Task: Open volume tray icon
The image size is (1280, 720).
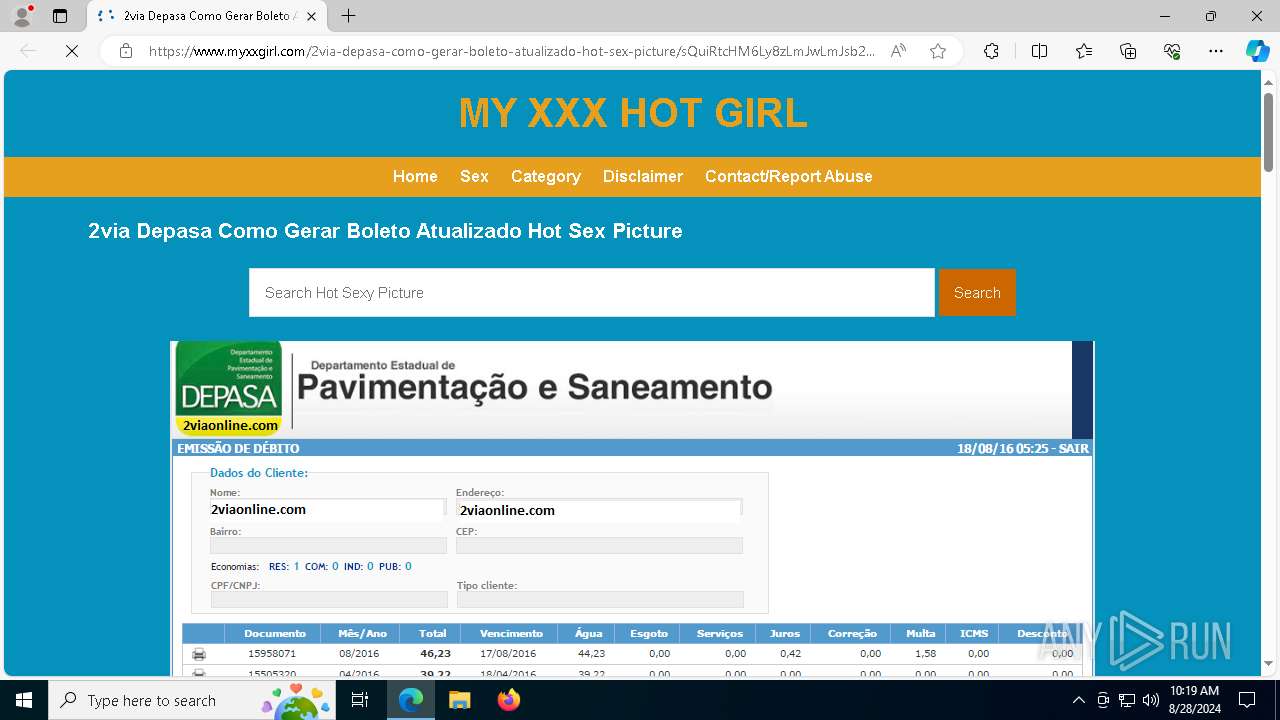Action: 1151,700
